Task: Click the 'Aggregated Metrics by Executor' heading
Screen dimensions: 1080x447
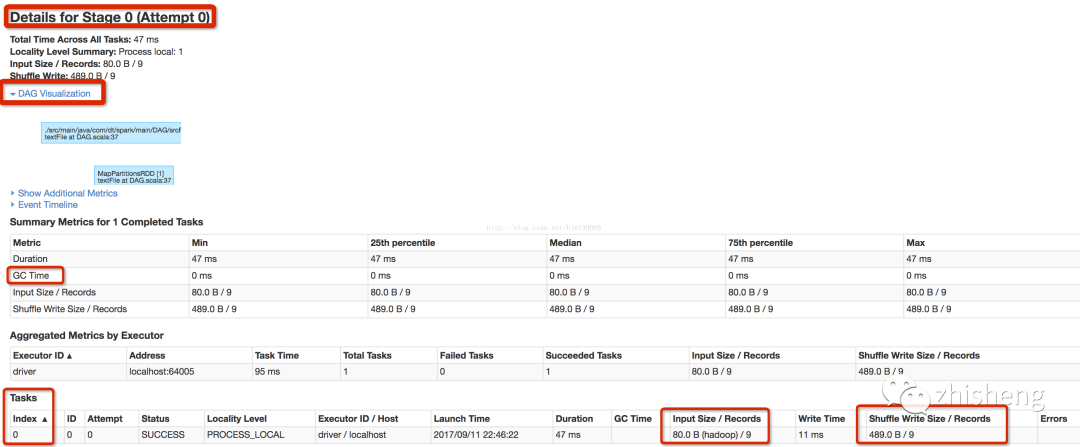Action: point(87,335)
